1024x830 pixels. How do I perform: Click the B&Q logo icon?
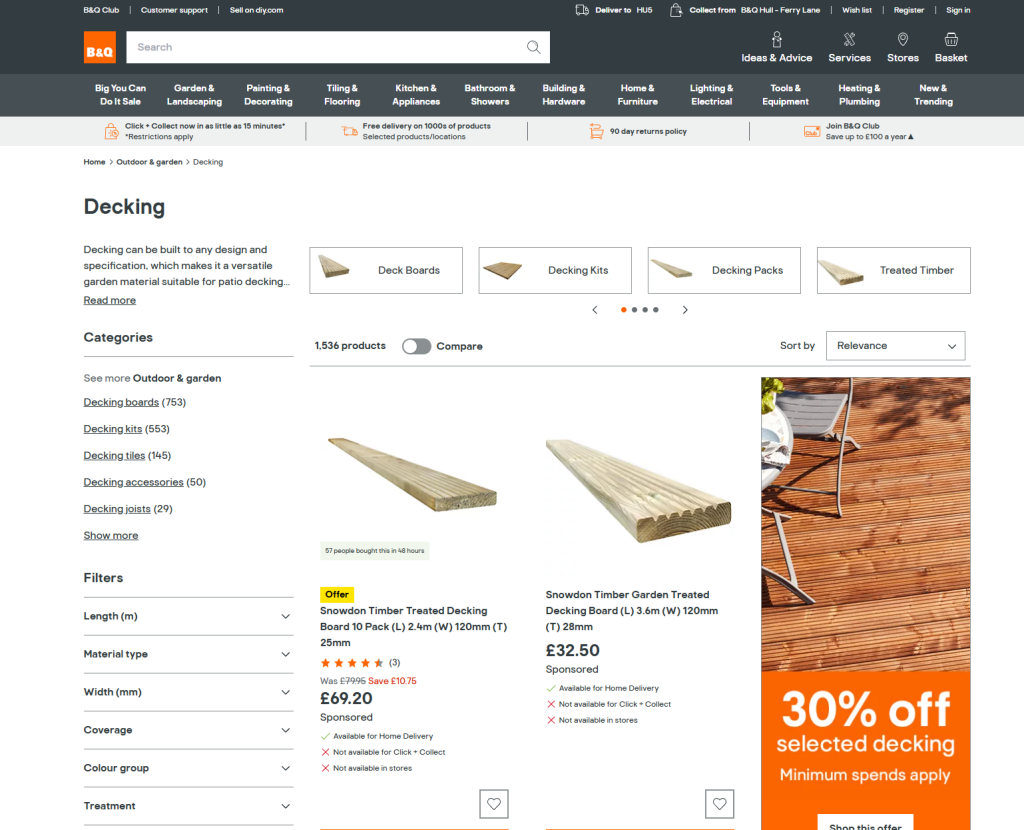pyautogui.click(x=99, y=47)
